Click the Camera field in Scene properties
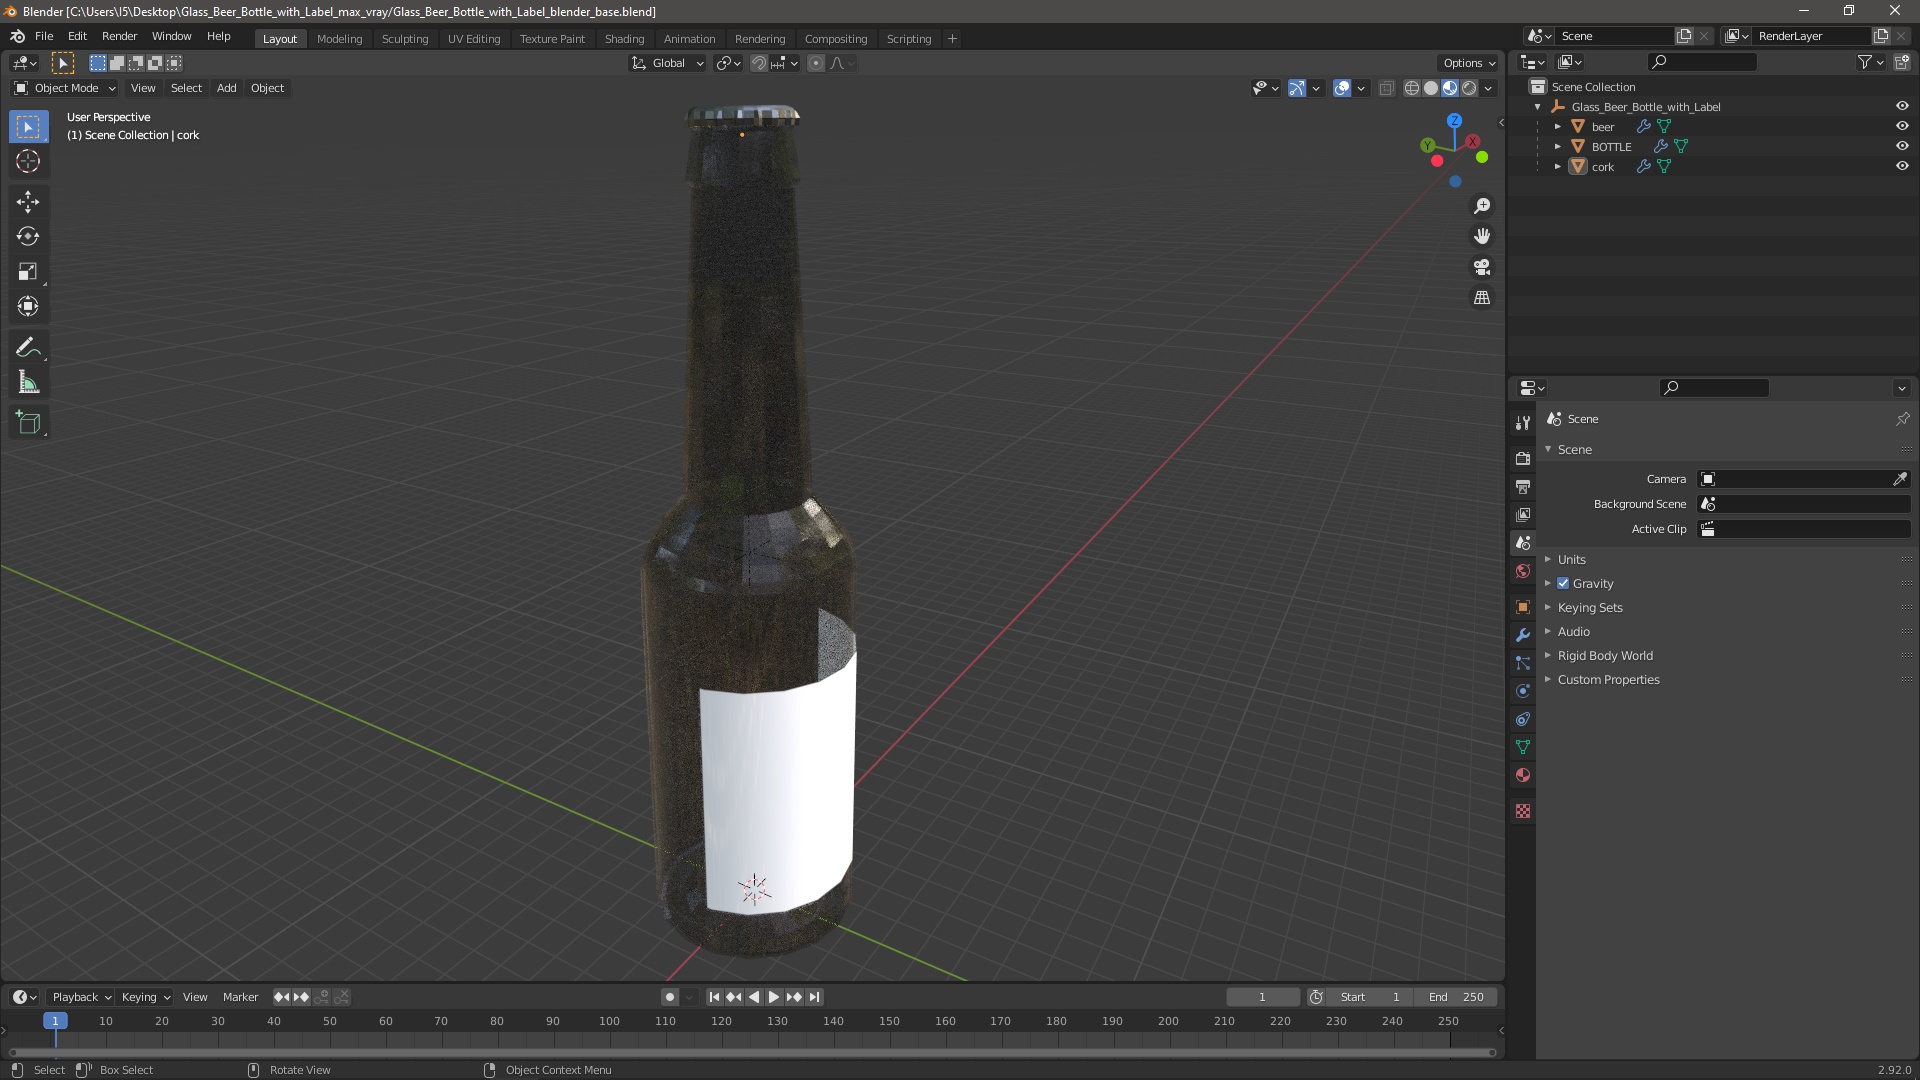 (1804, 479)
